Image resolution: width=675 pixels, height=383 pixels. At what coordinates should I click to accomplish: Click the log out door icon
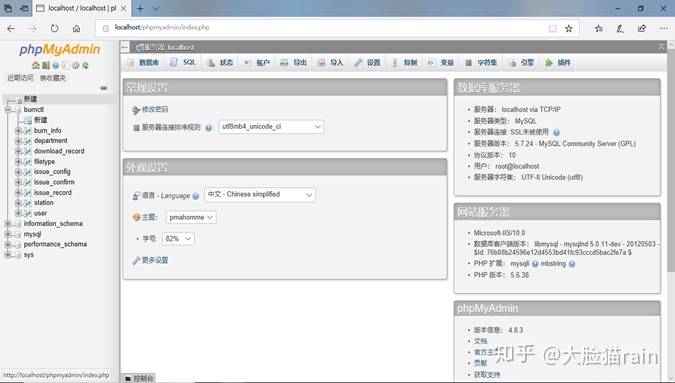[46, 65]
